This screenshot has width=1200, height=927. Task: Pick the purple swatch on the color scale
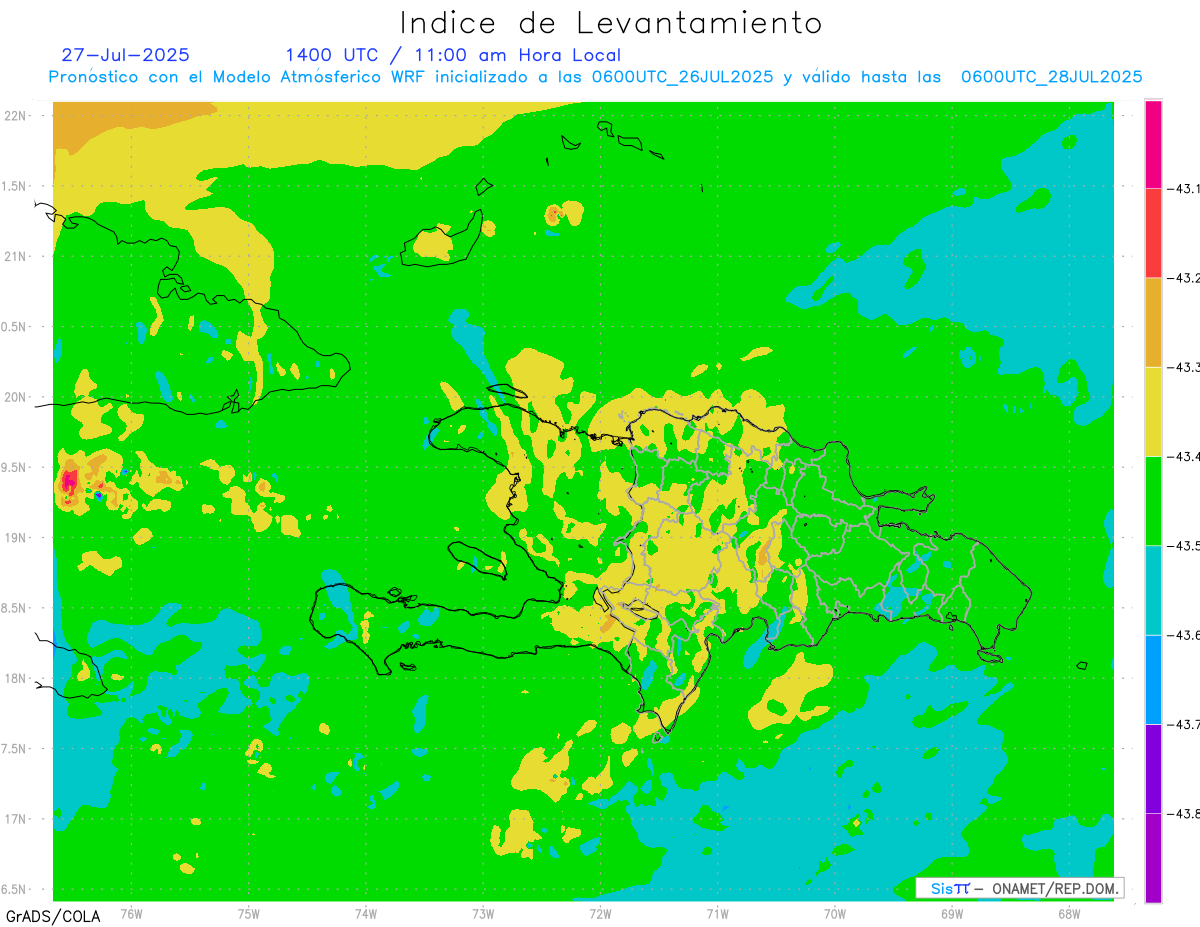1153,768
